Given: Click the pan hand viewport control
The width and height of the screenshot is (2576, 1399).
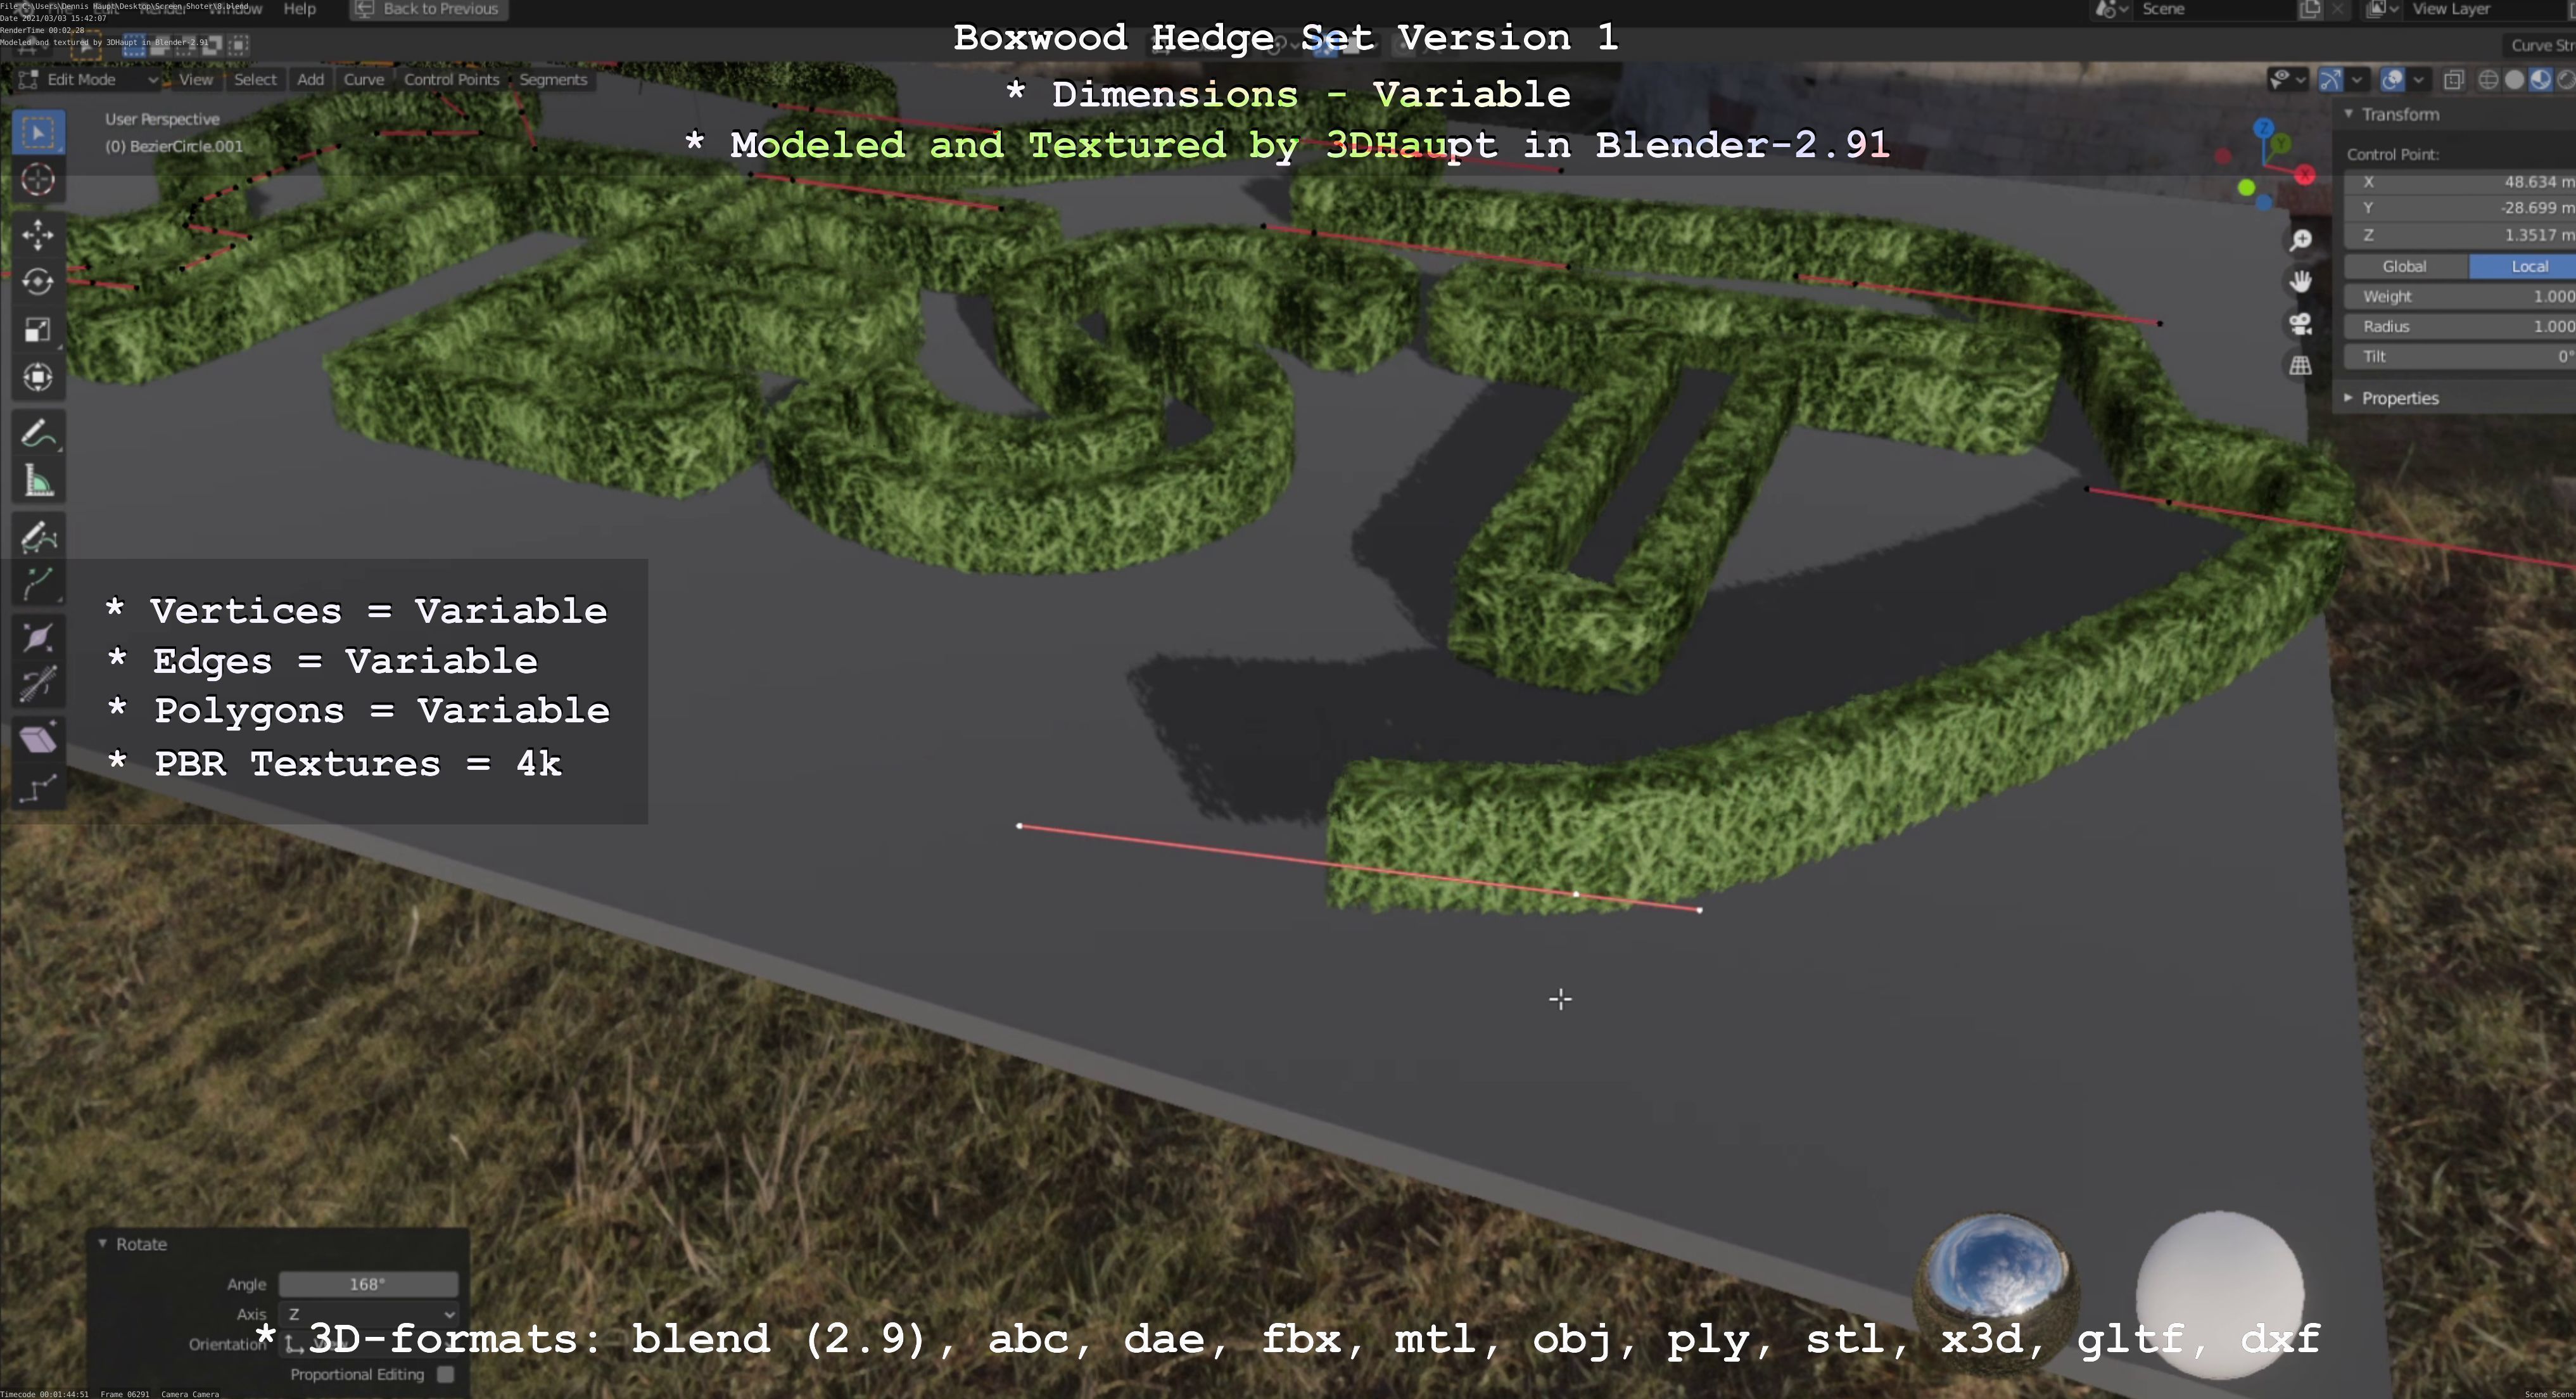Looking at the screenshot, I should pyautogui.click(x=2301, y=282).
